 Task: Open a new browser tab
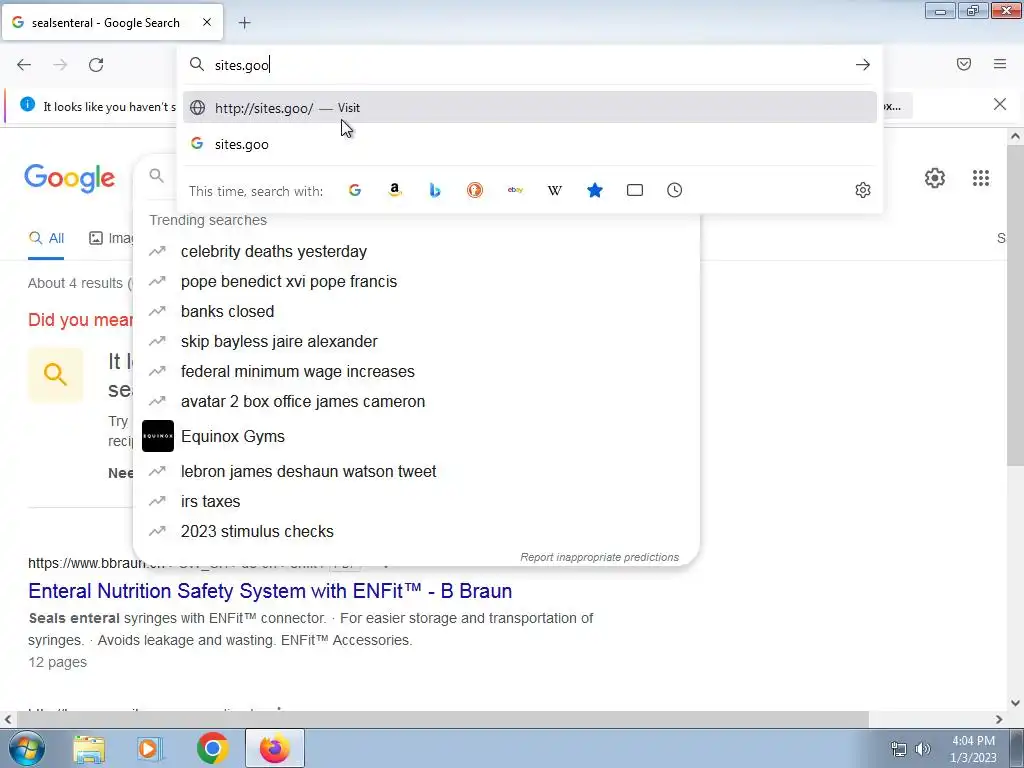click(x=244, y=23)
